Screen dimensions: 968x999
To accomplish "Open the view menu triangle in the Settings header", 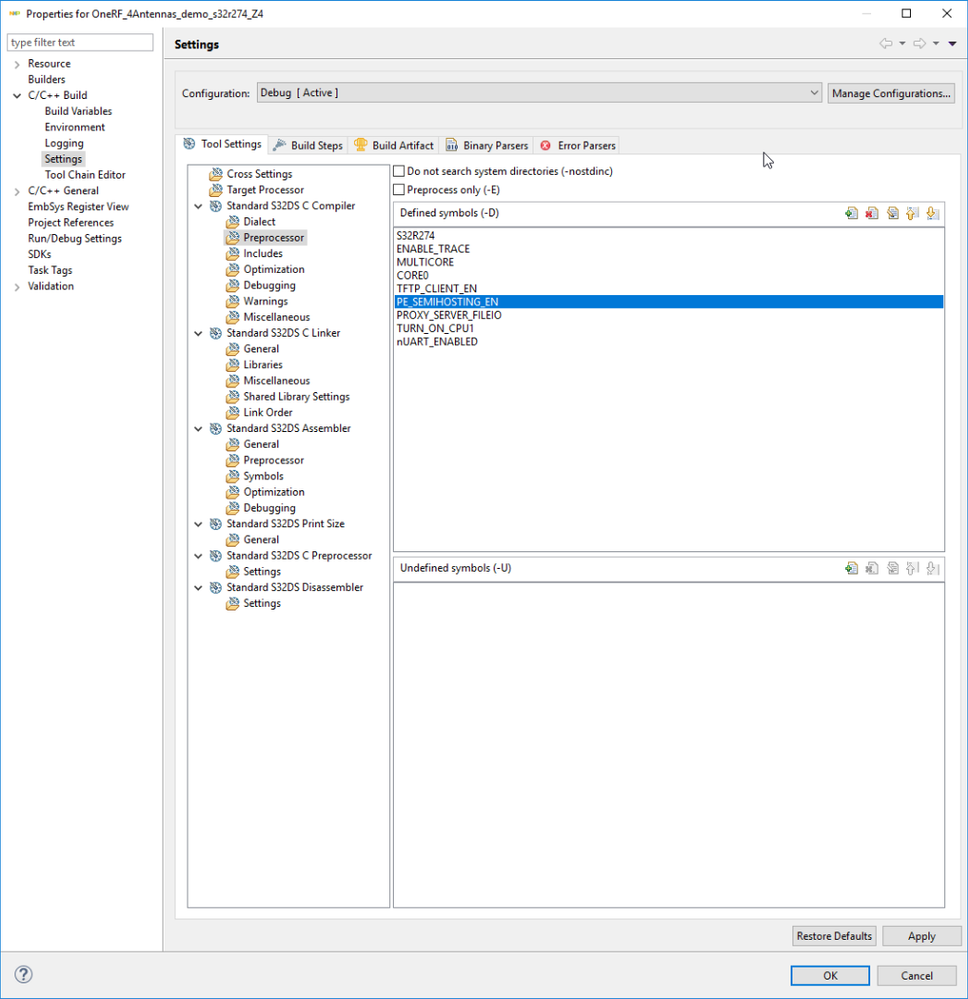I will [x=952, y=43].
